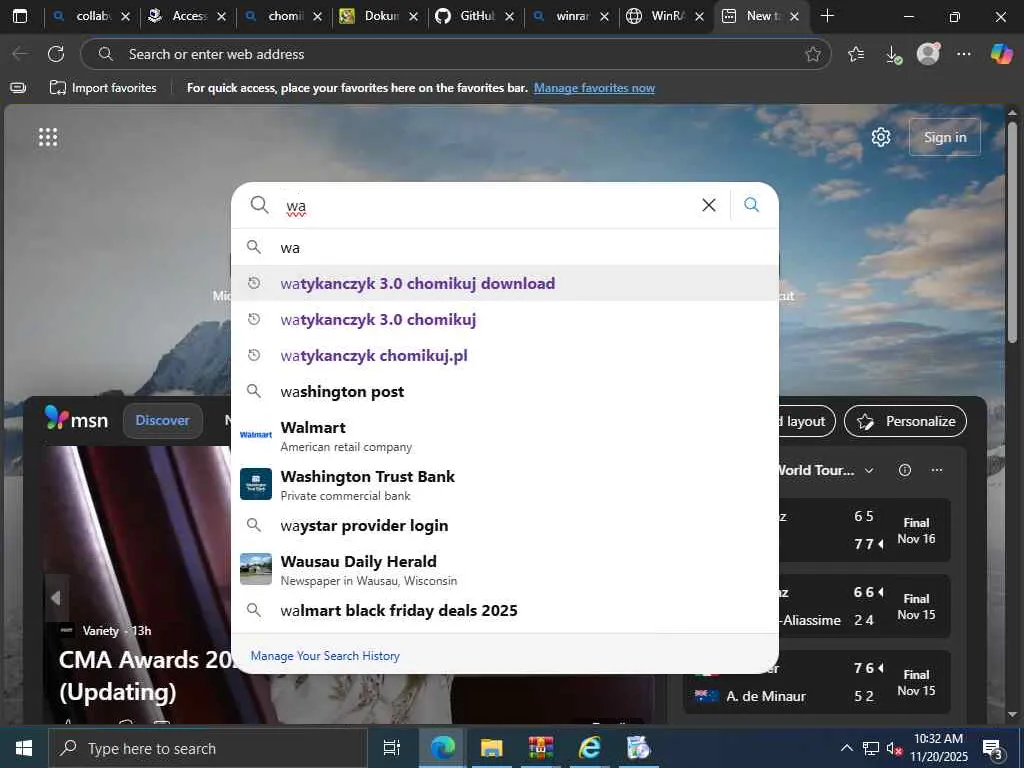The width and height of the screenshot is (1024, 768).
Task: Open Microsoft Edge taskbar icon
Action: (443, 748)
